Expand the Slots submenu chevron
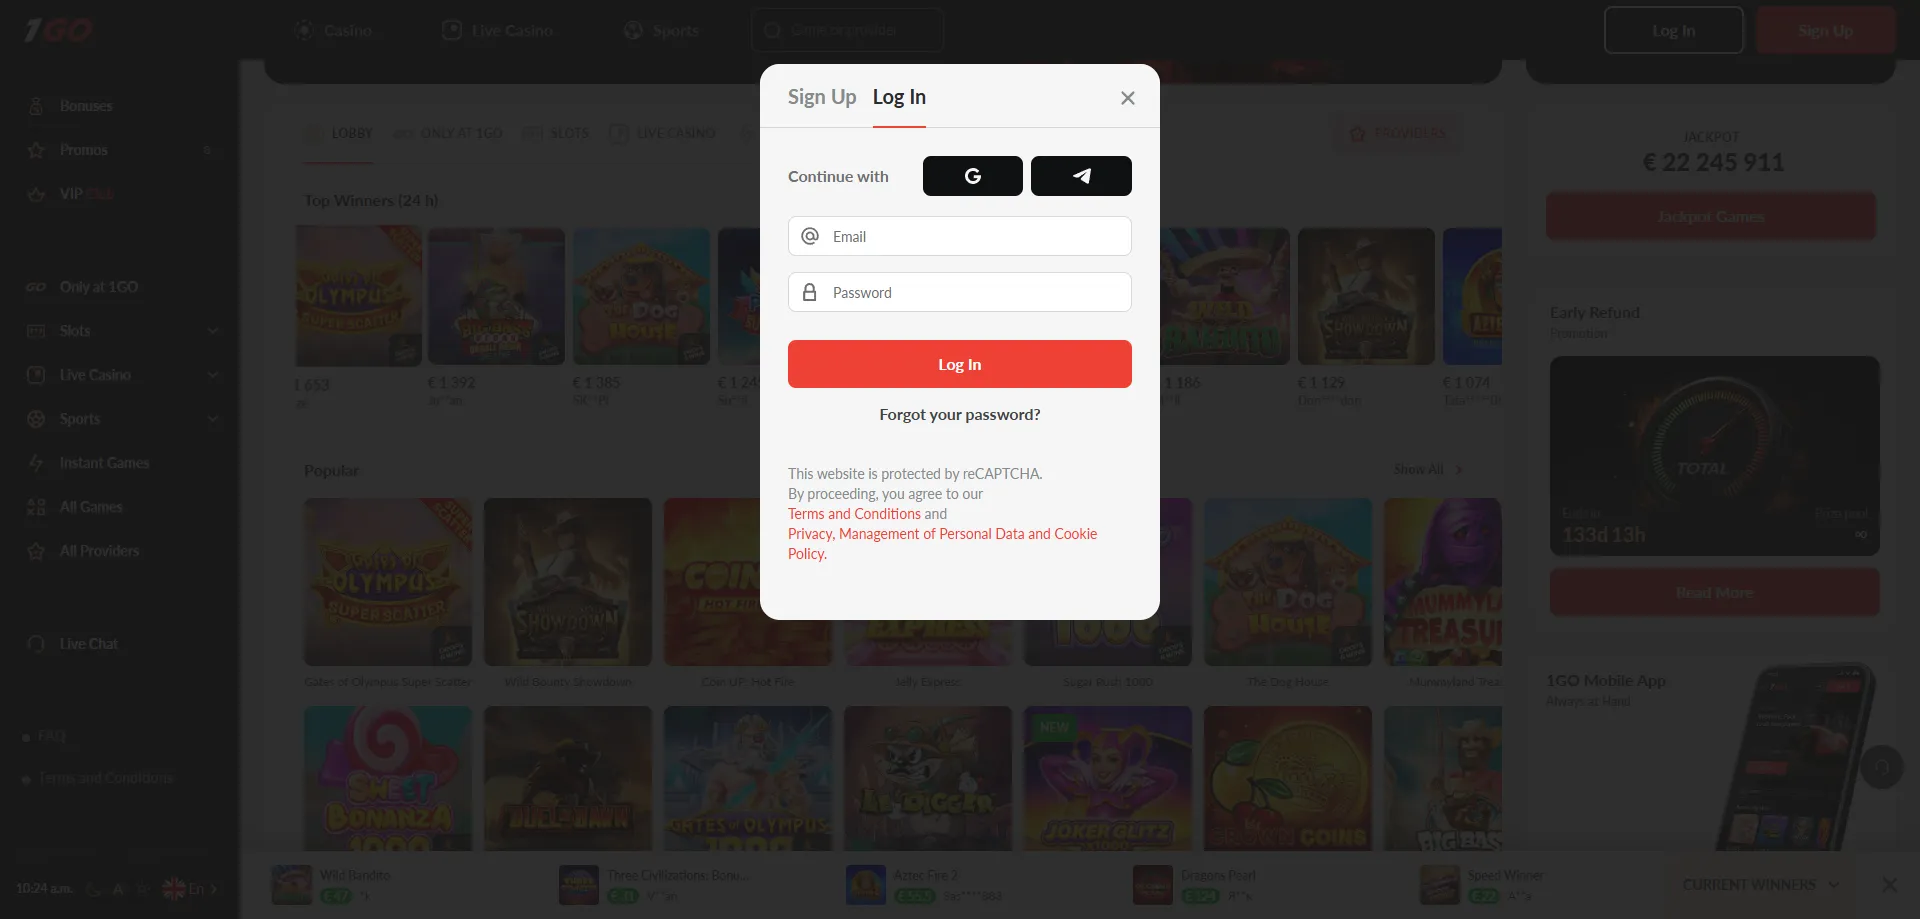Viewport: 1920px width, 919px height. click(213, 331)
